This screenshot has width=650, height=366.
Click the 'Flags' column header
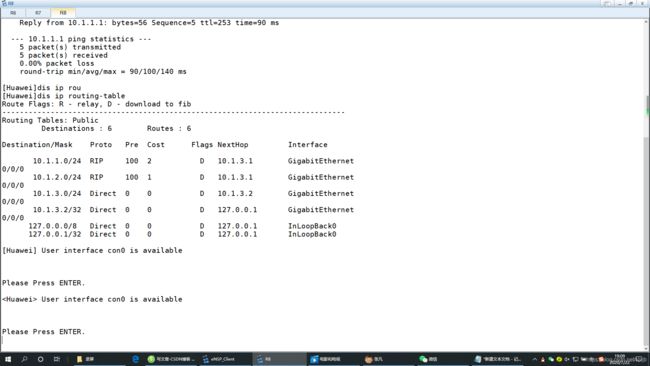(x=202, y=145)
